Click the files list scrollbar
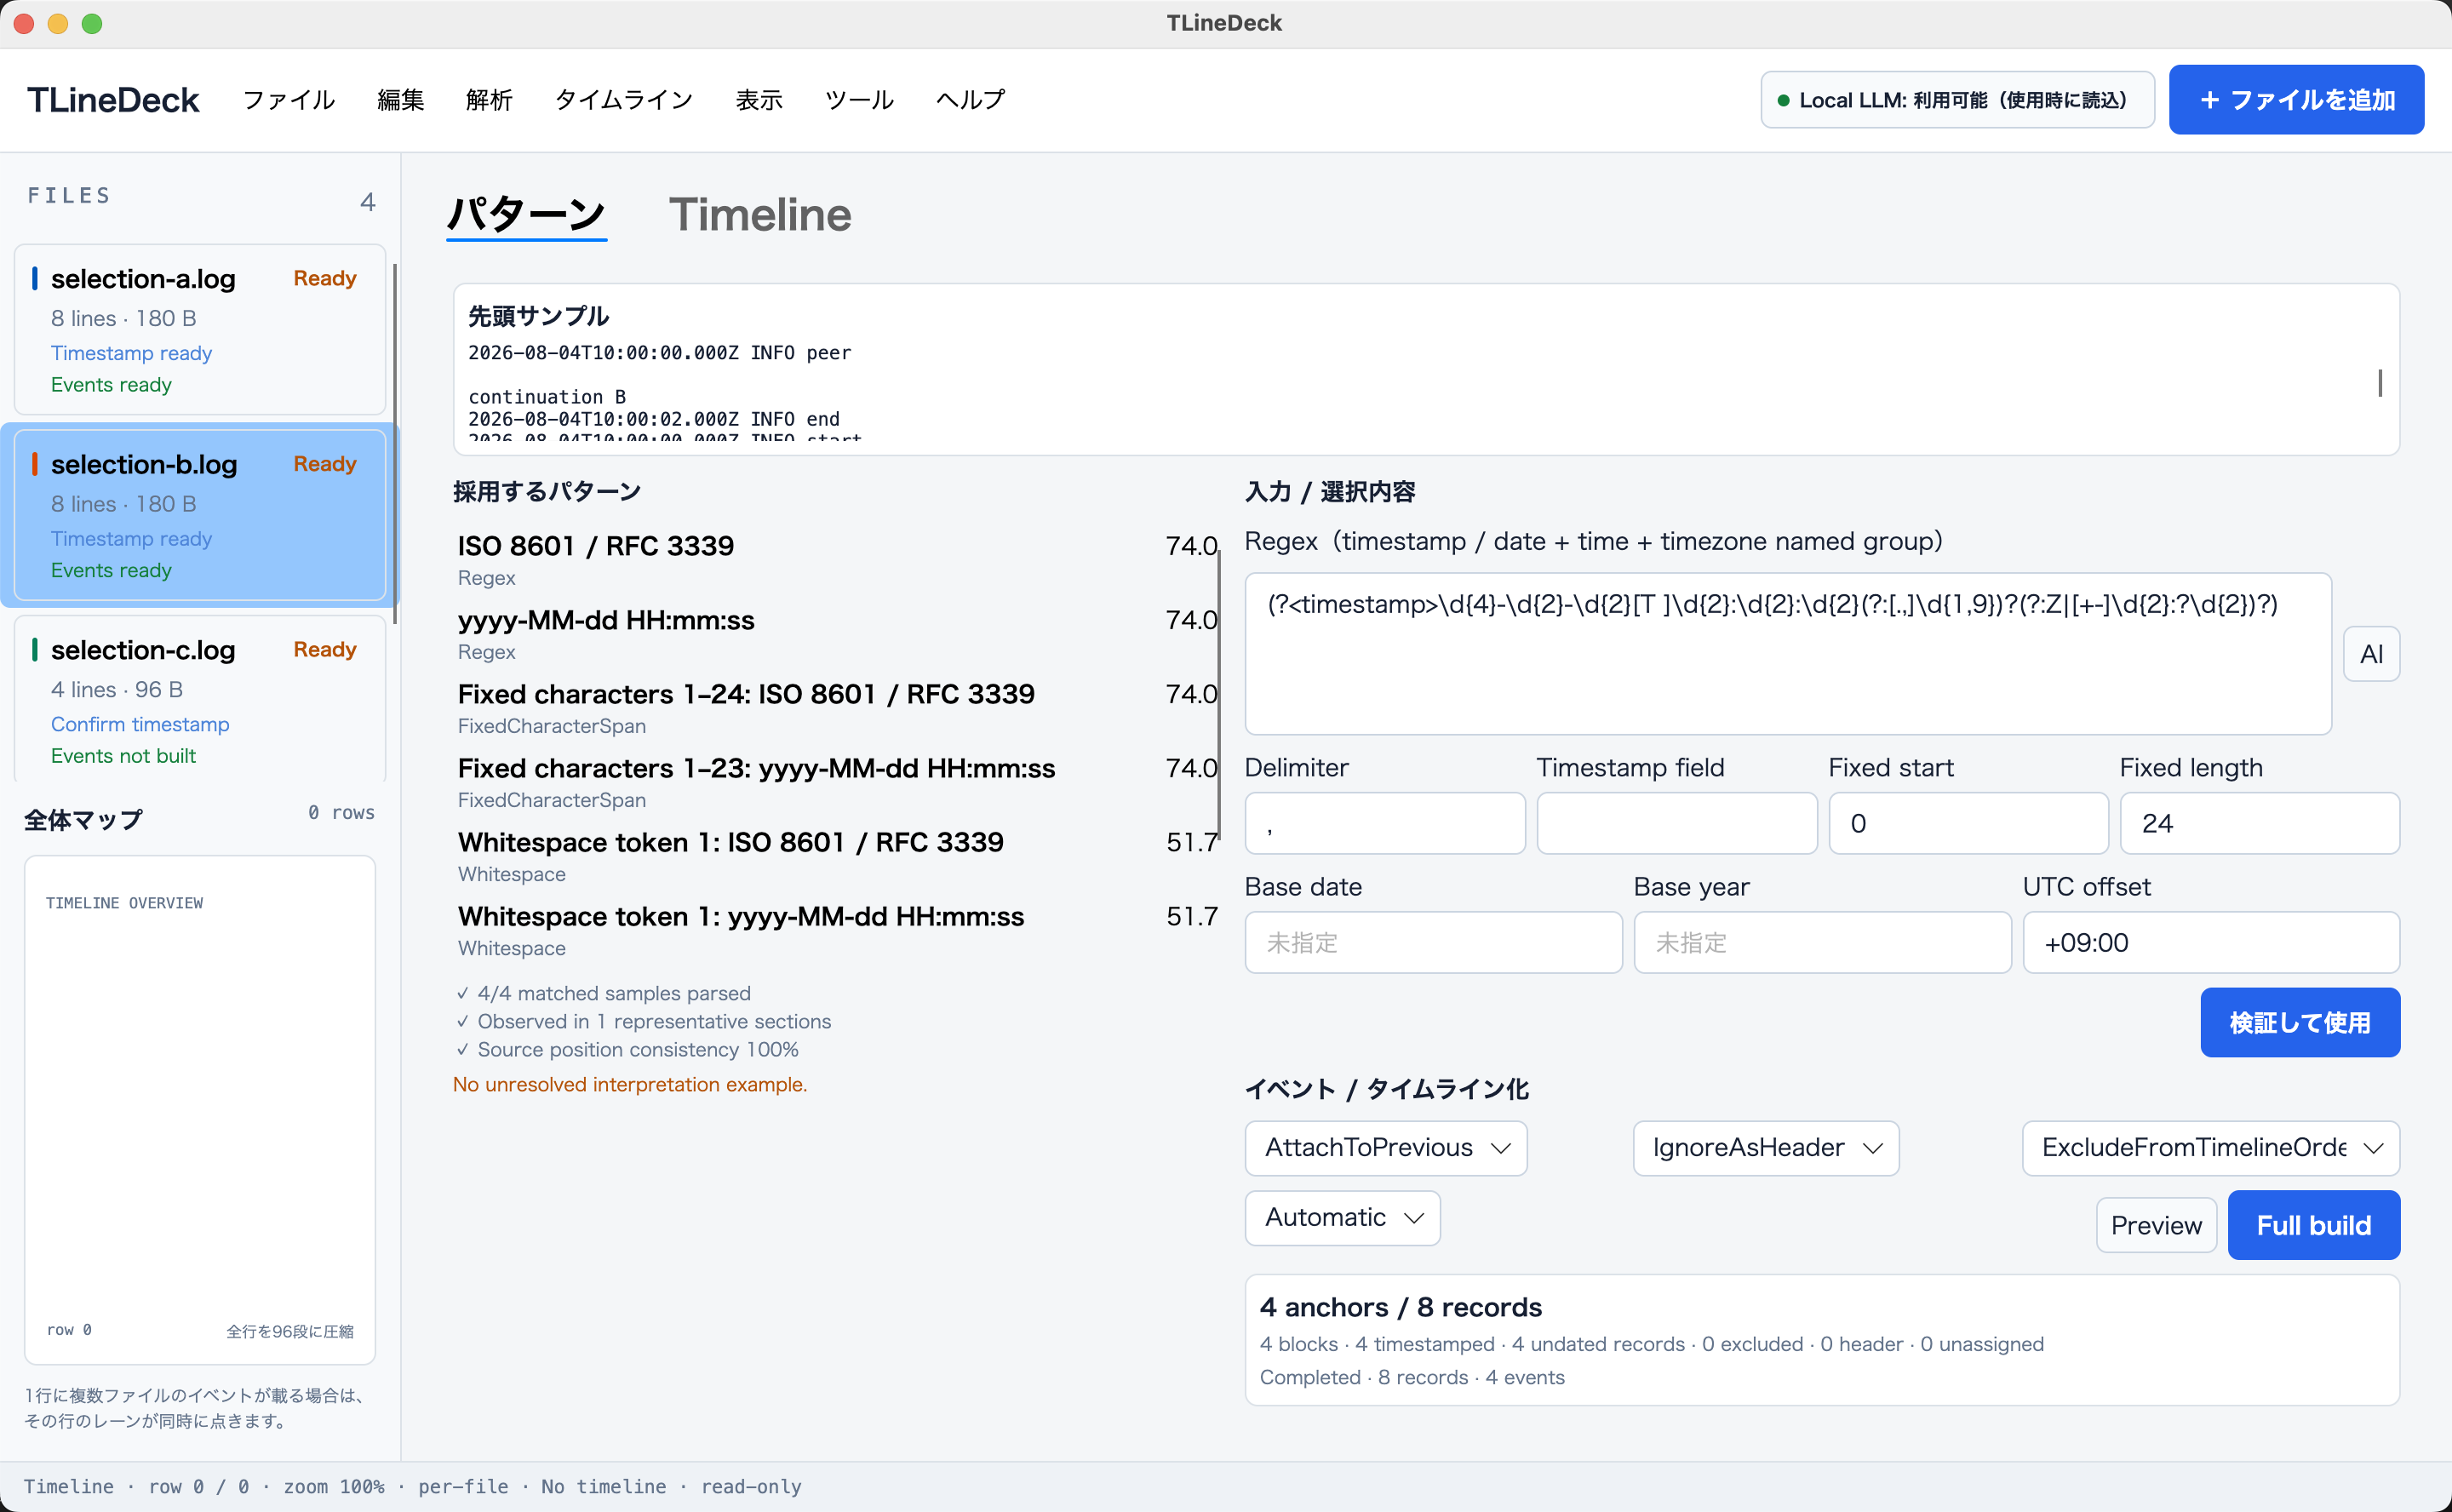The height and width of the screenshot is (1512, 2452). [x=395, y=444]
